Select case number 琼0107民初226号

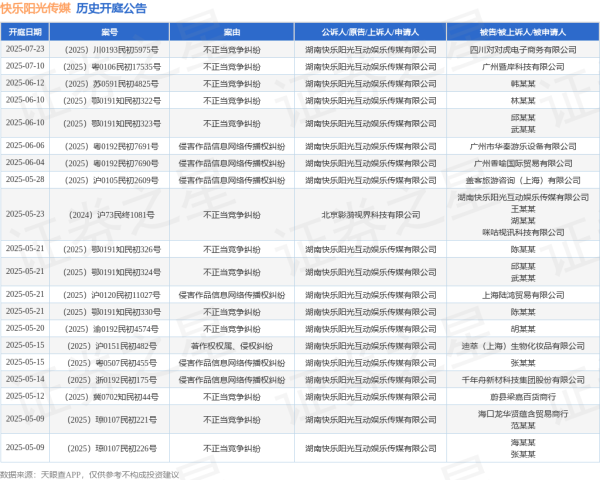(112, 449)
